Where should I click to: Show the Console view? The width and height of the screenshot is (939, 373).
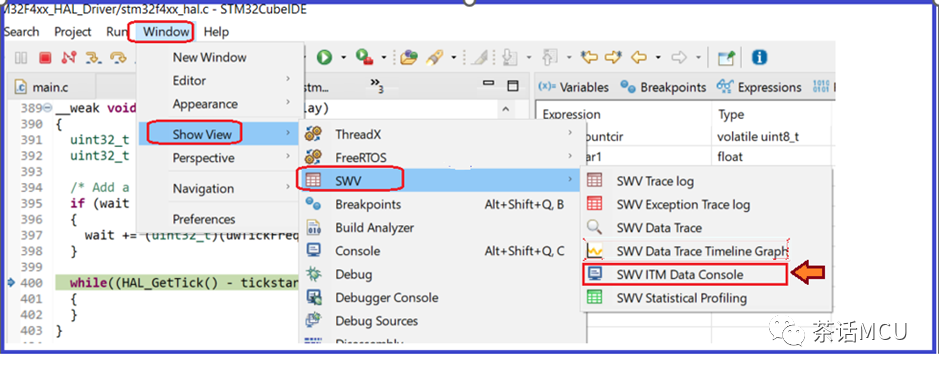(440, 251)
